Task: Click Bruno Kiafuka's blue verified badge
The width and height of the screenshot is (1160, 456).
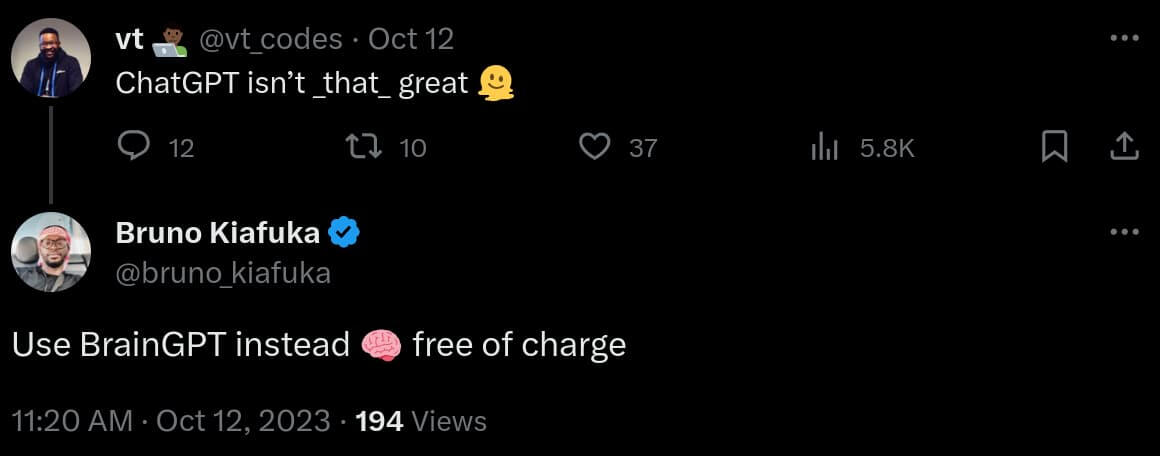Action: tap(344, 234)
